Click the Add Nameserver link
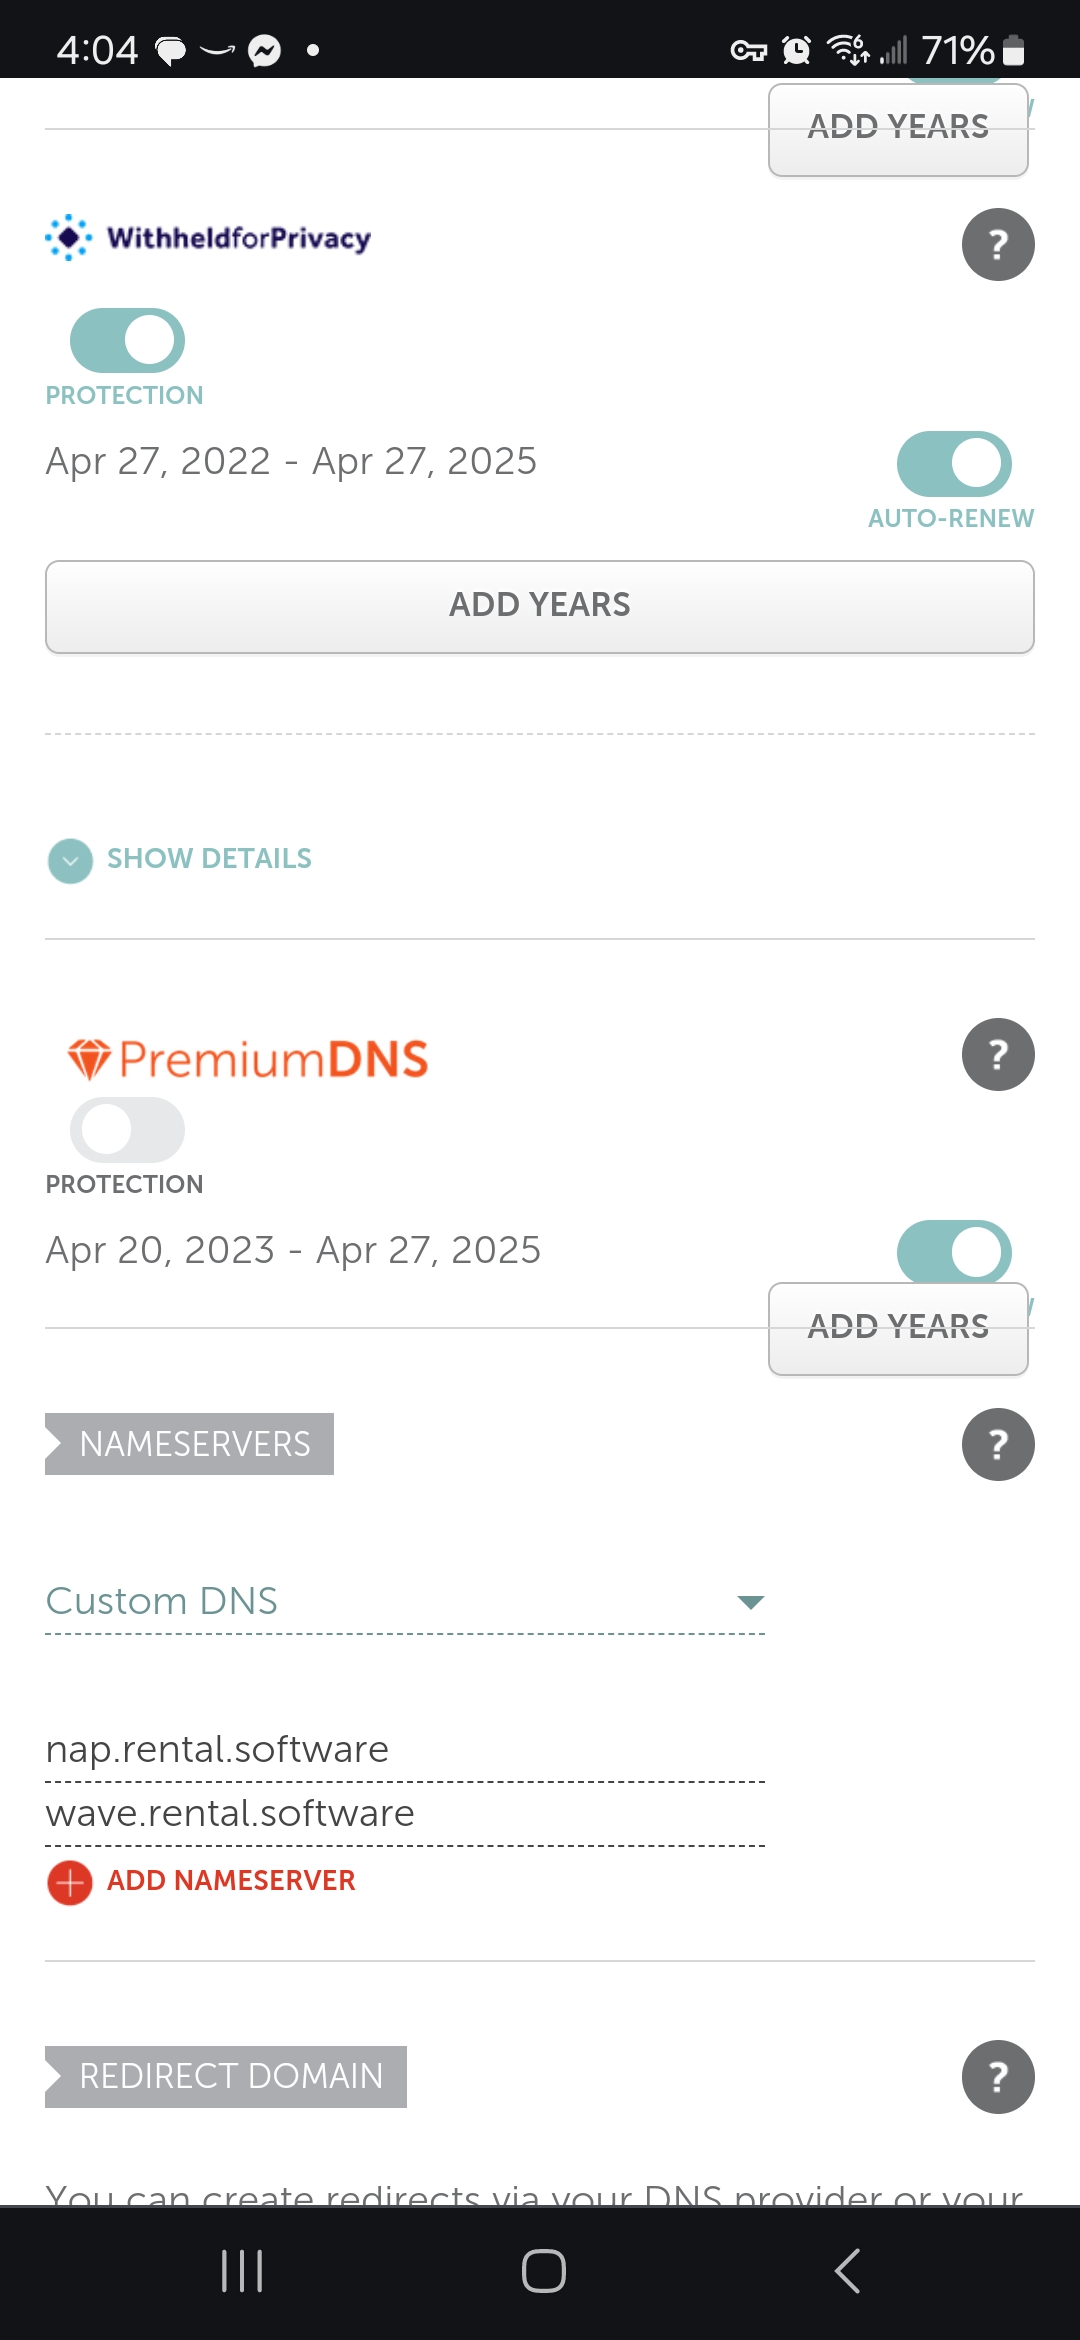 coord(230,1881)
